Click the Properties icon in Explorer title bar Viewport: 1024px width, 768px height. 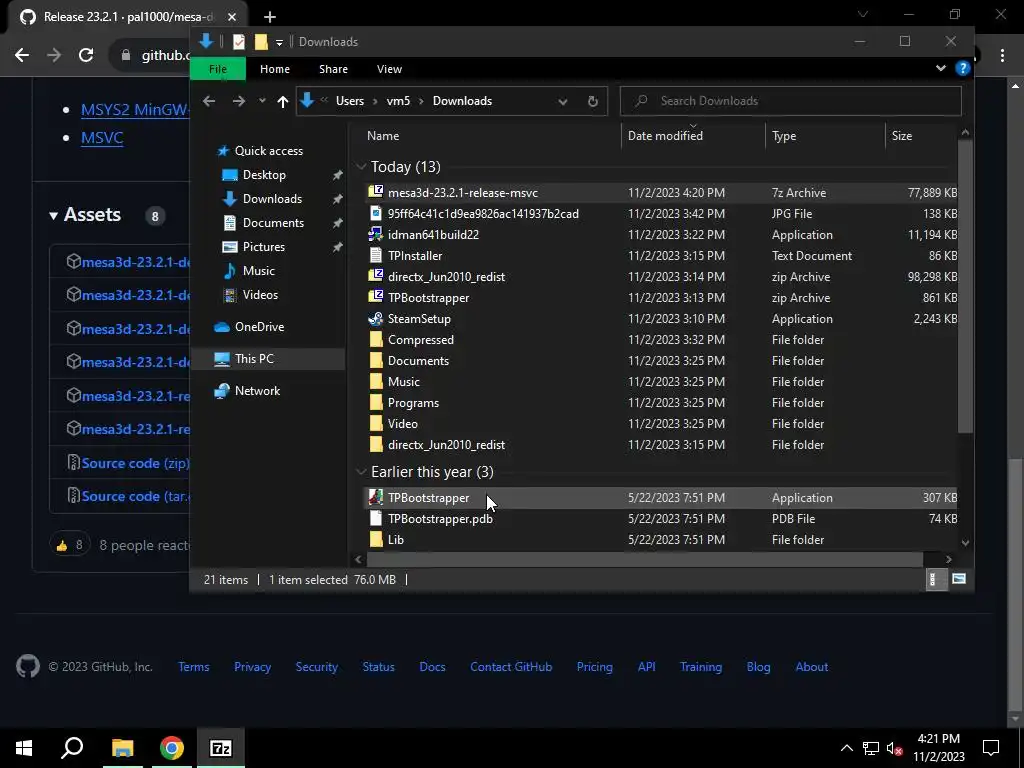239,42
